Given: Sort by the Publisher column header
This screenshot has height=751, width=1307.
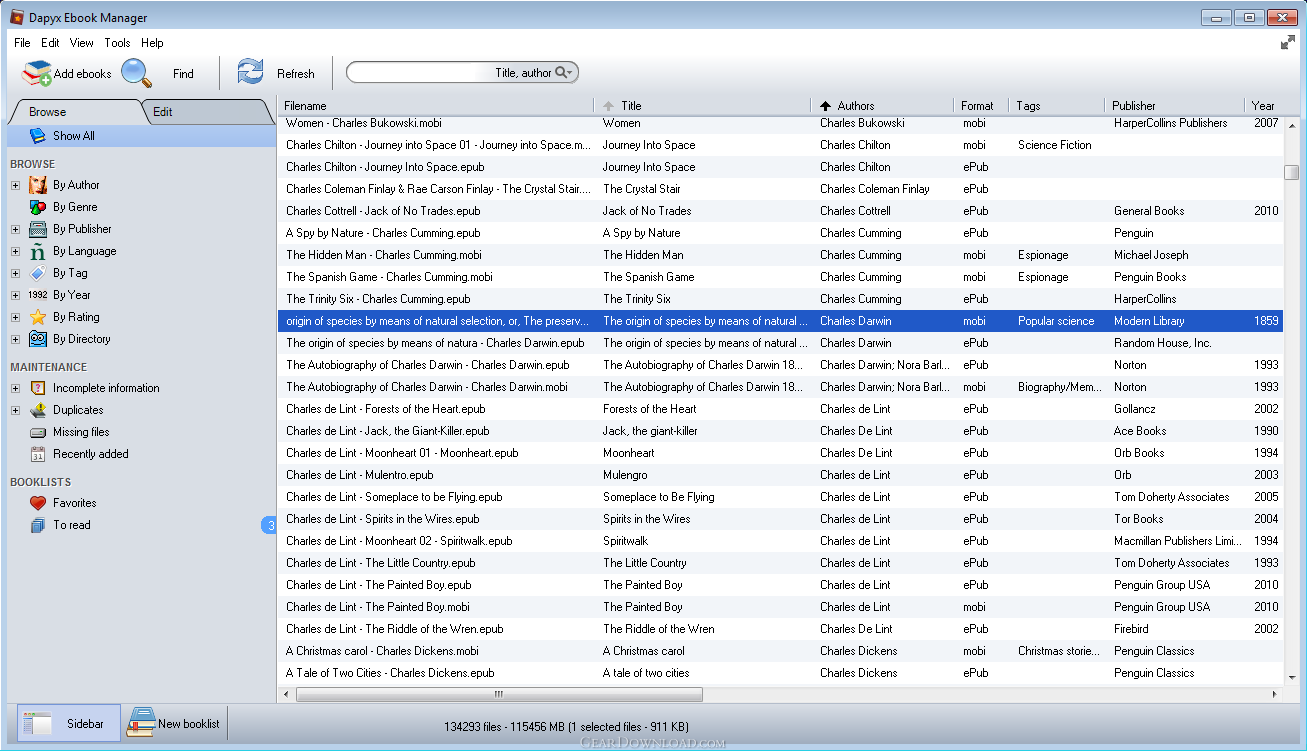Looking at the screenshot, I should (1175, 105).
